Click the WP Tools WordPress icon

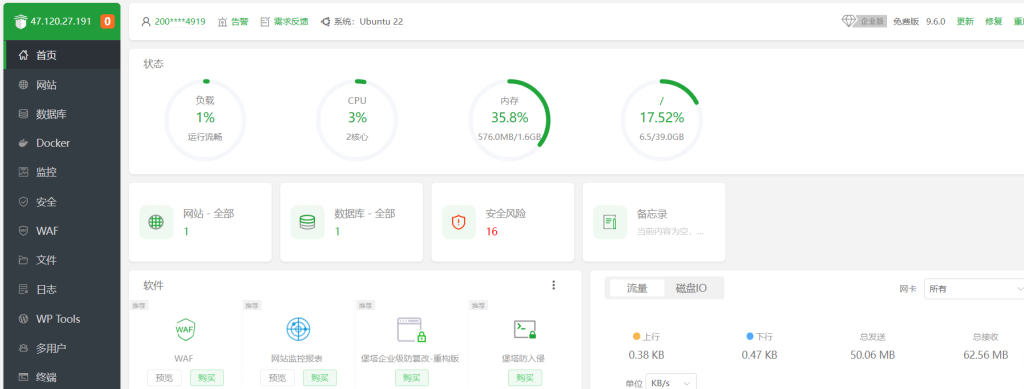(24, 319)
